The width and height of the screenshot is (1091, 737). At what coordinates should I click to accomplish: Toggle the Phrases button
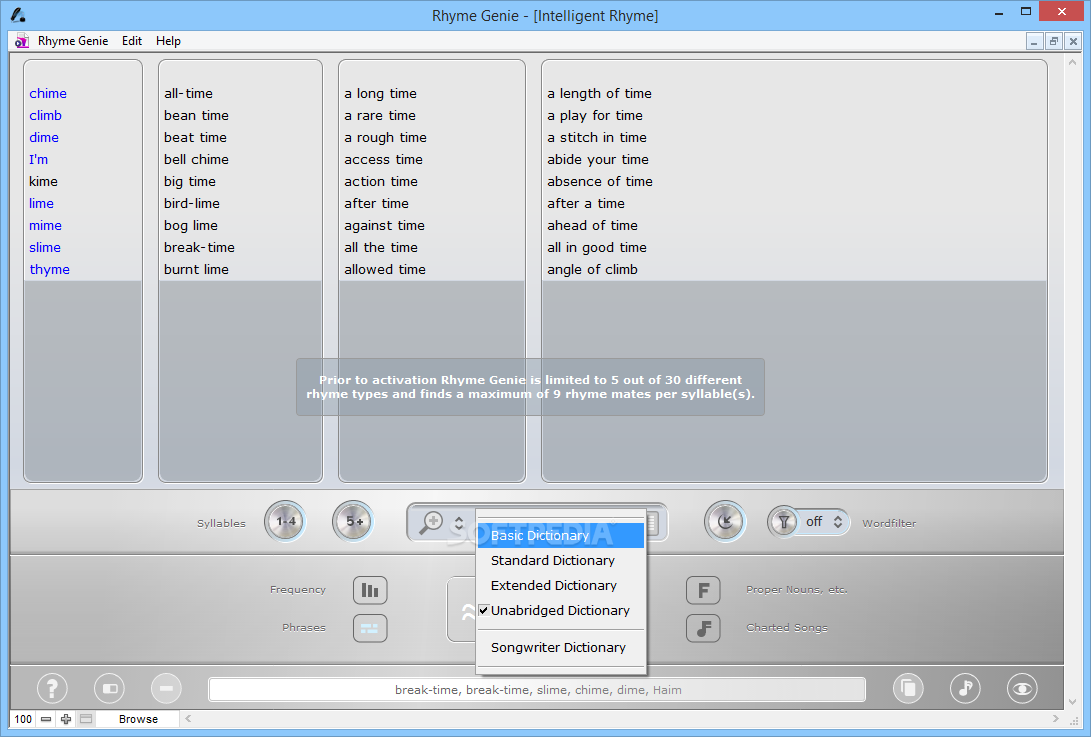pyautogui.click(x=370, y=628)
